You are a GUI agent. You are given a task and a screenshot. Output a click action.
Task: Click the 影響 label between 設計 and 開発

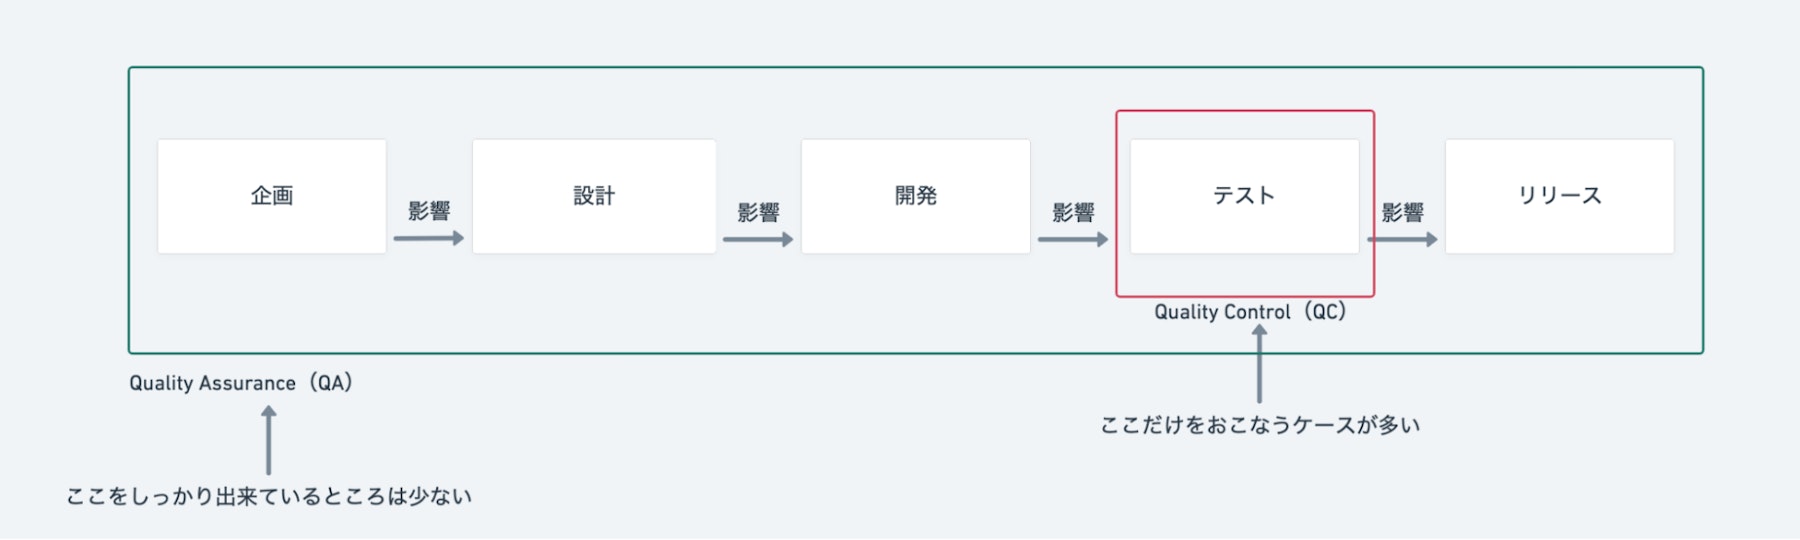(x=758, y=212)
